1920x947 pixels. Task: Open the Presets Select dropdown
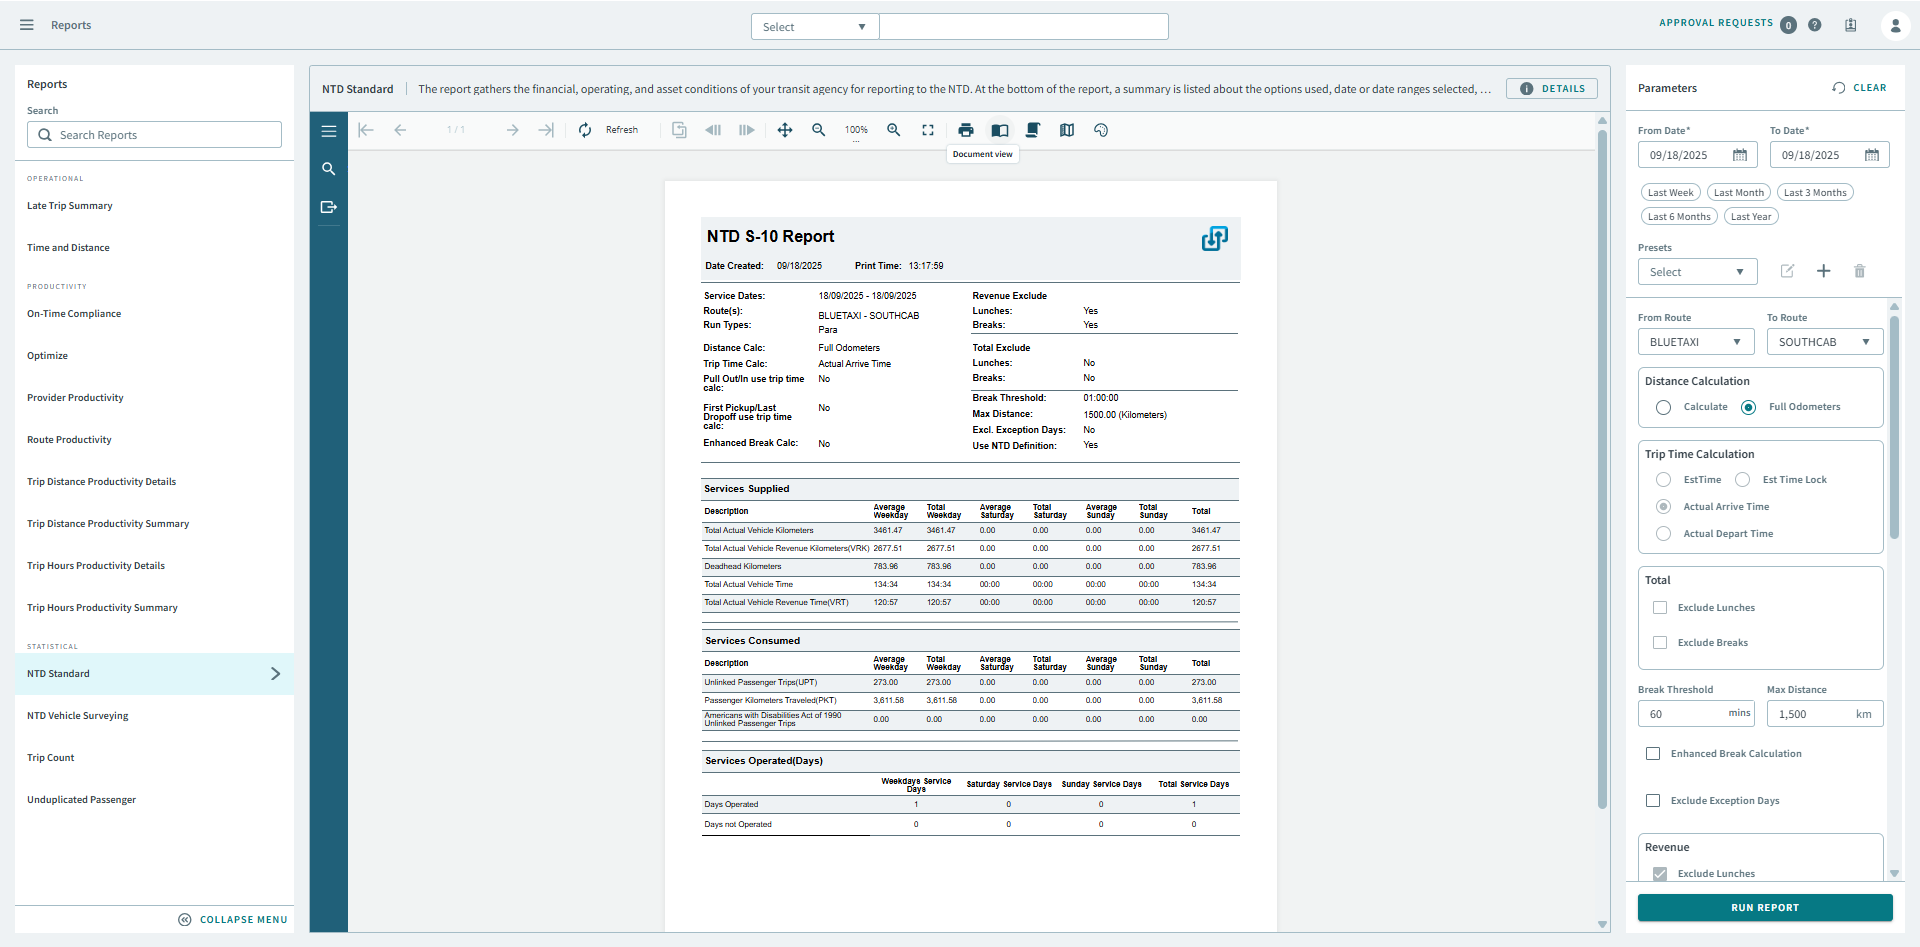1697,271
